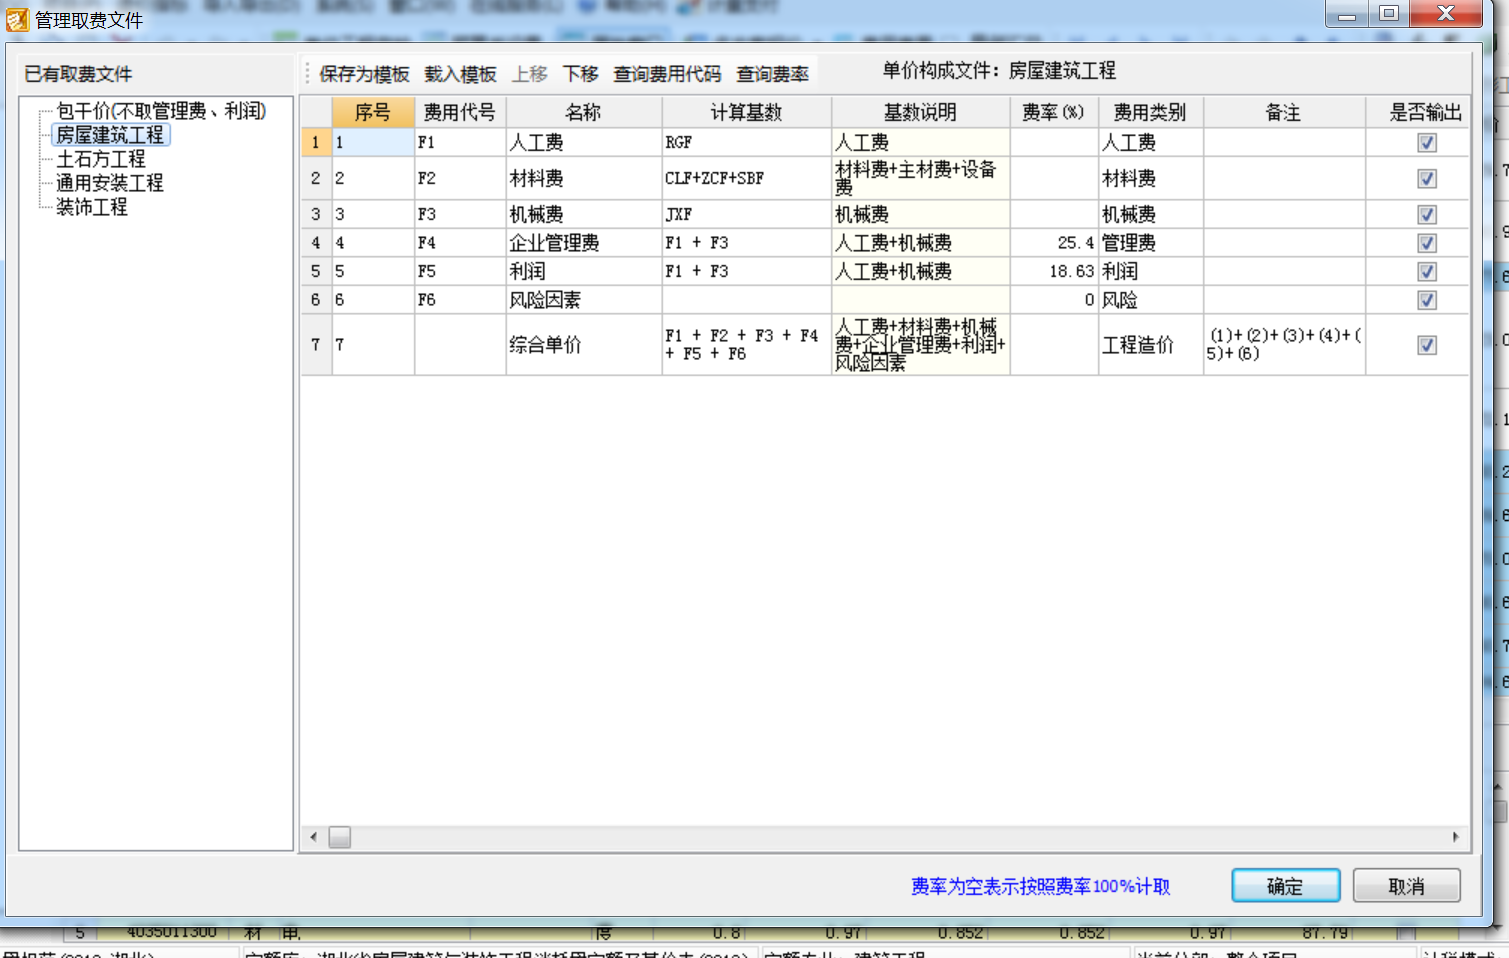Click the CLF+ZCF+SBF calculation base cell
Viewport: 1509px width, 958px height.
click(x=746, y=178)
